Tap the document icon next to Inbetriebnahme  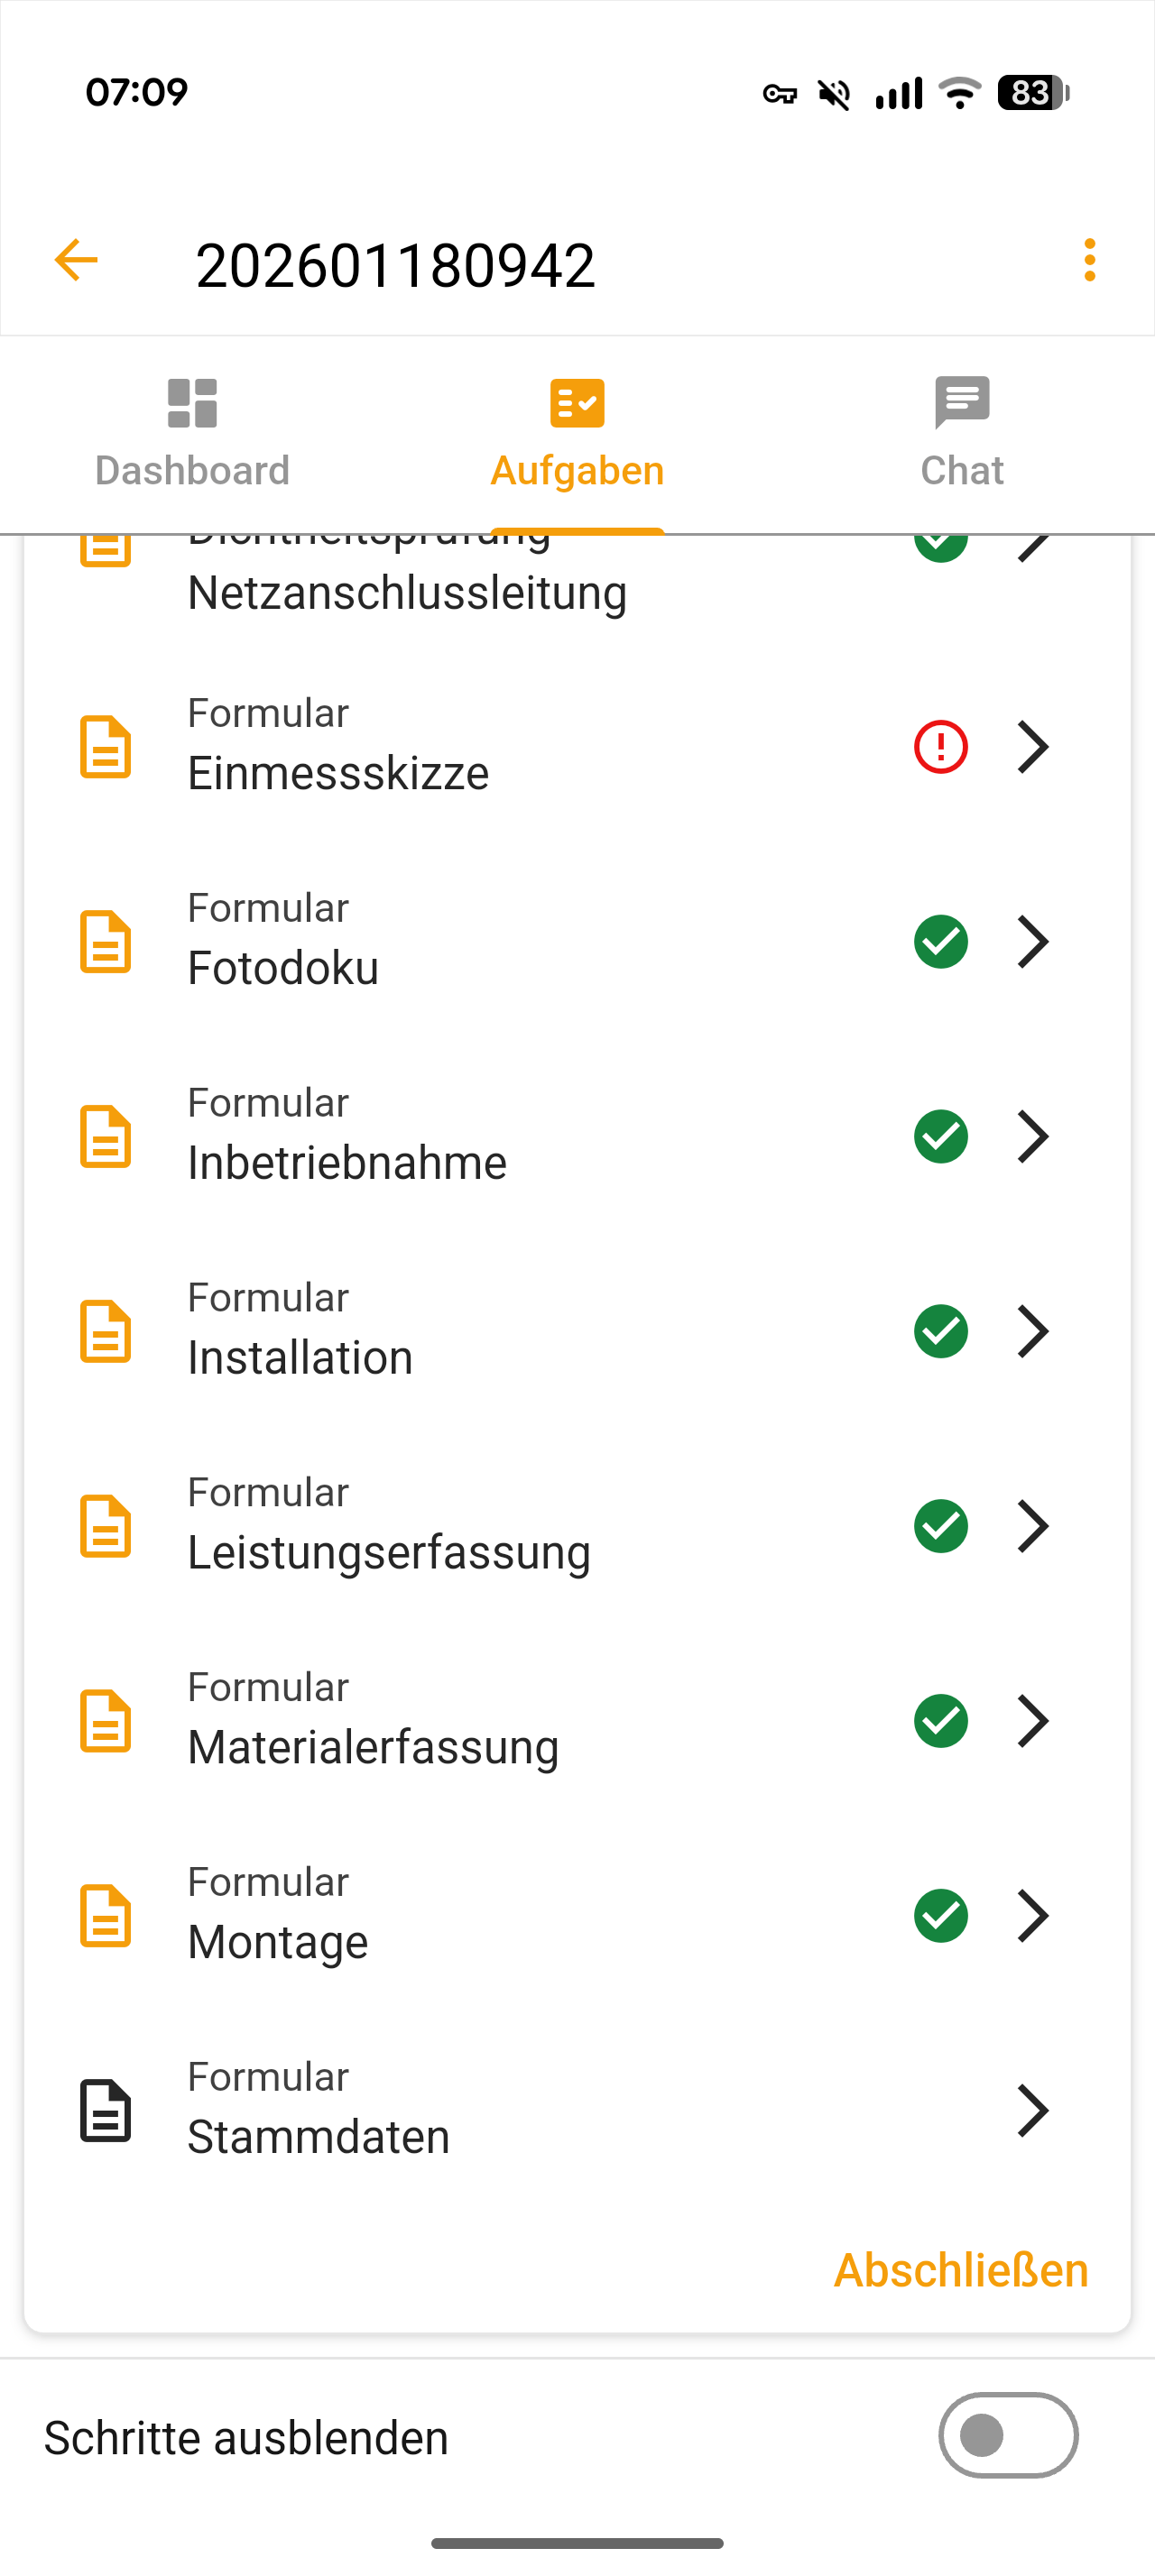pyautogui.click(x=105, y=1137)
